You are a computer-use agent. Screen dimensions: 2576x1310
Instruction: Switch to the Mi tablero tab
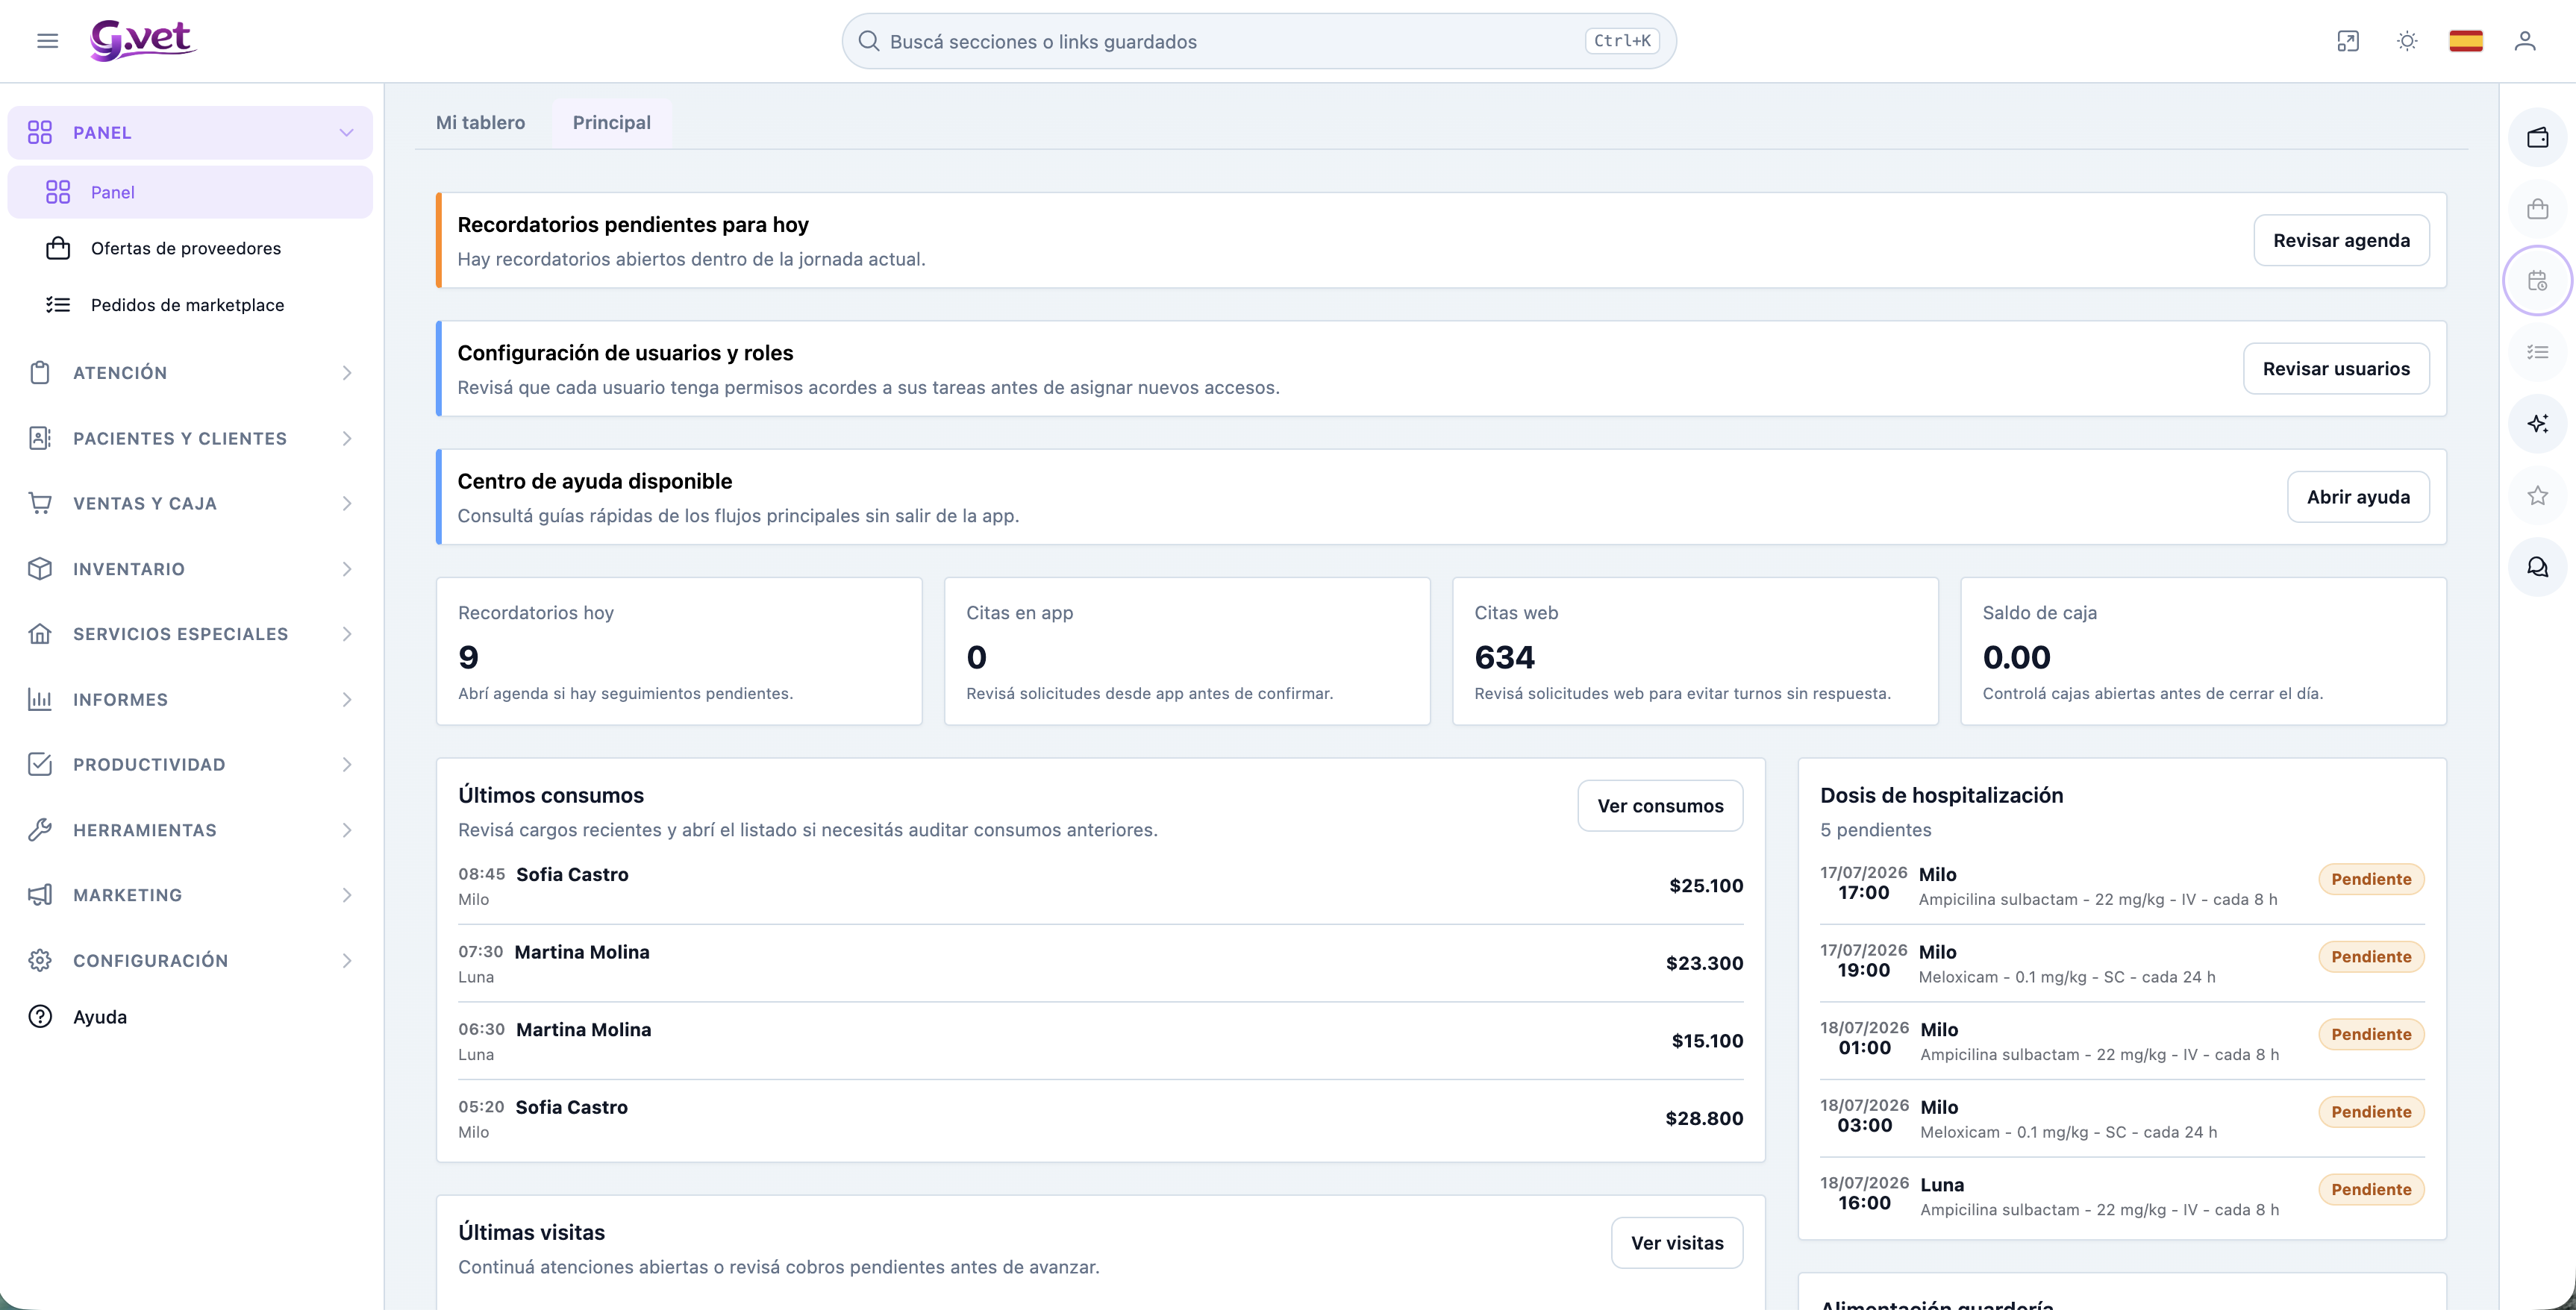[480, 123]
